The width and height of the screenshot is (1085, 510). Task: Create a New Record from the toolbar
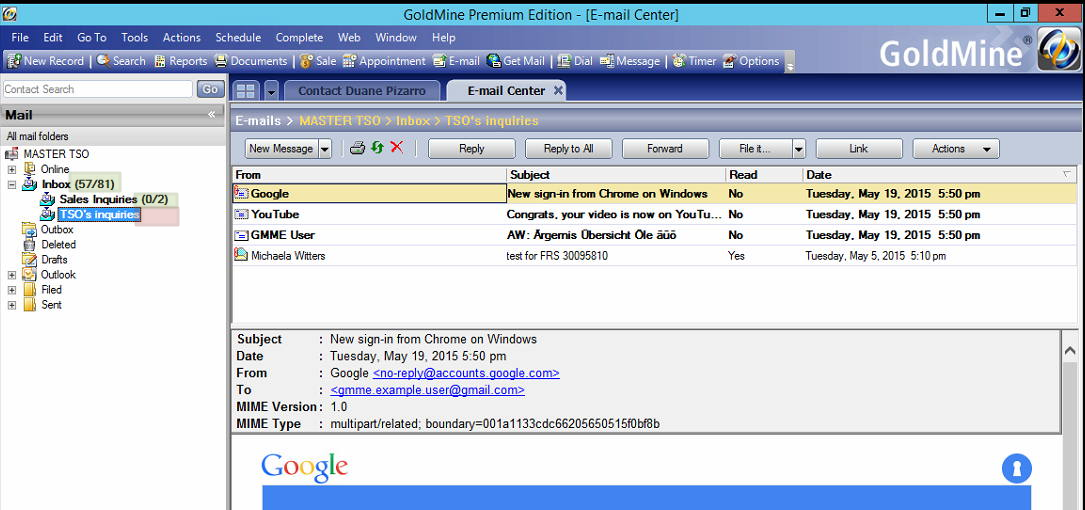pyautogui.click(x=46, y=61)
